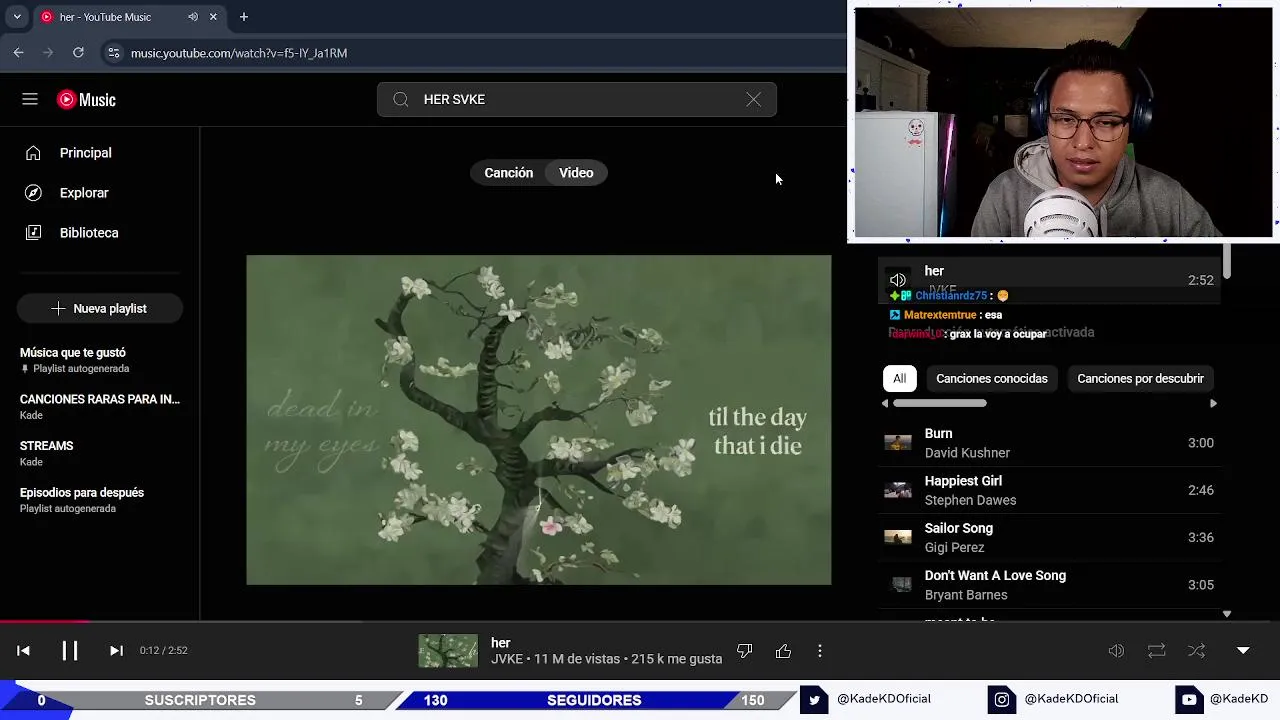Image resolution: width=1280 pixels, height=720 pixels.
Task: Switch to Video mode
Action: click(576, 173)
